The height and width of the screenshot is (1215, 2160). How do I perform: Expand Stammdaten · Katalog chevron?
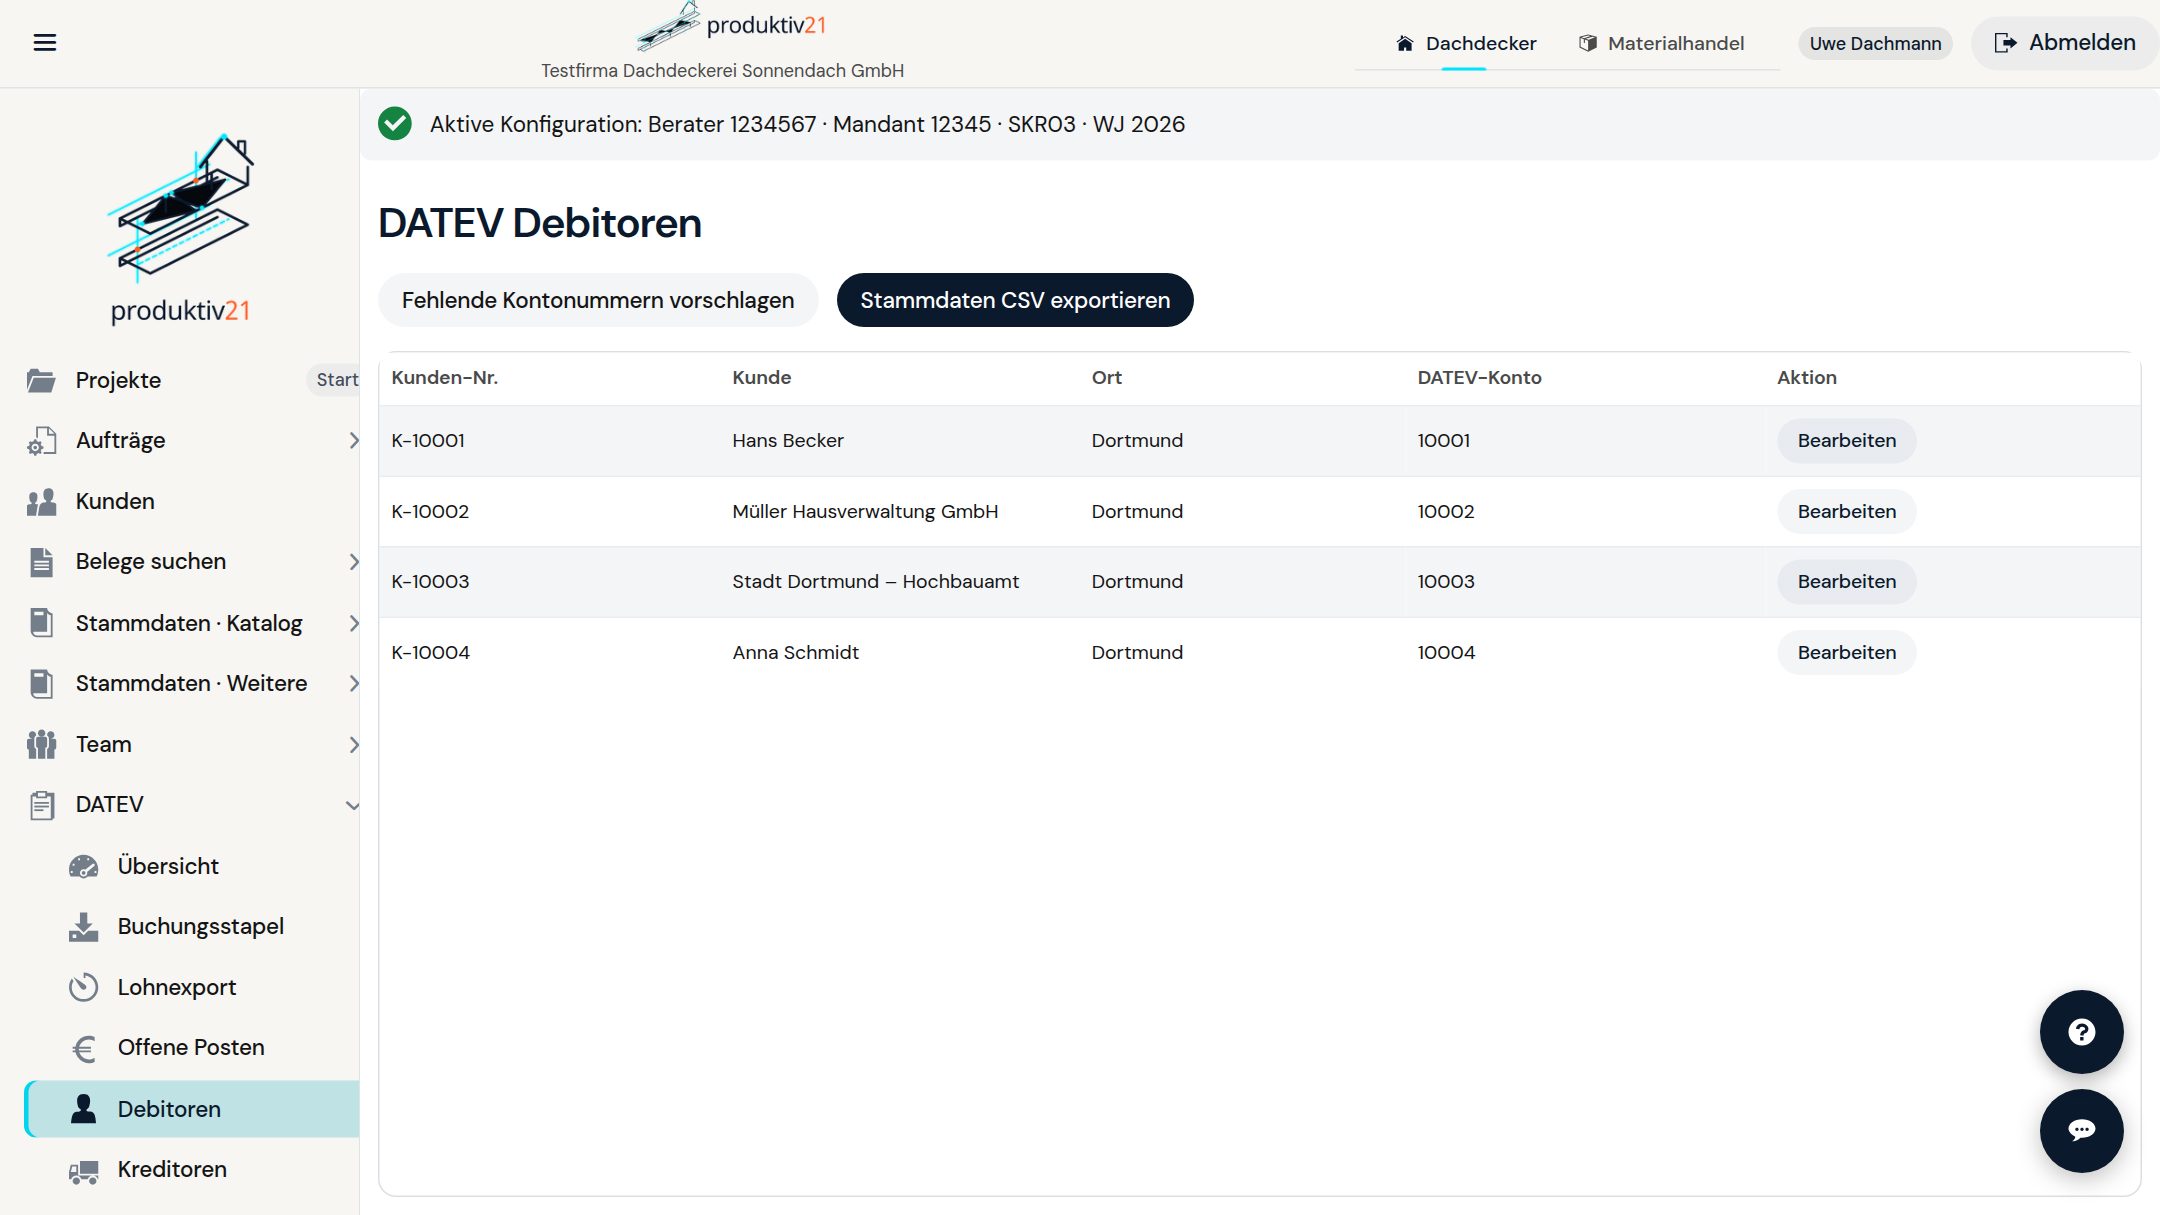coord(353,623)
